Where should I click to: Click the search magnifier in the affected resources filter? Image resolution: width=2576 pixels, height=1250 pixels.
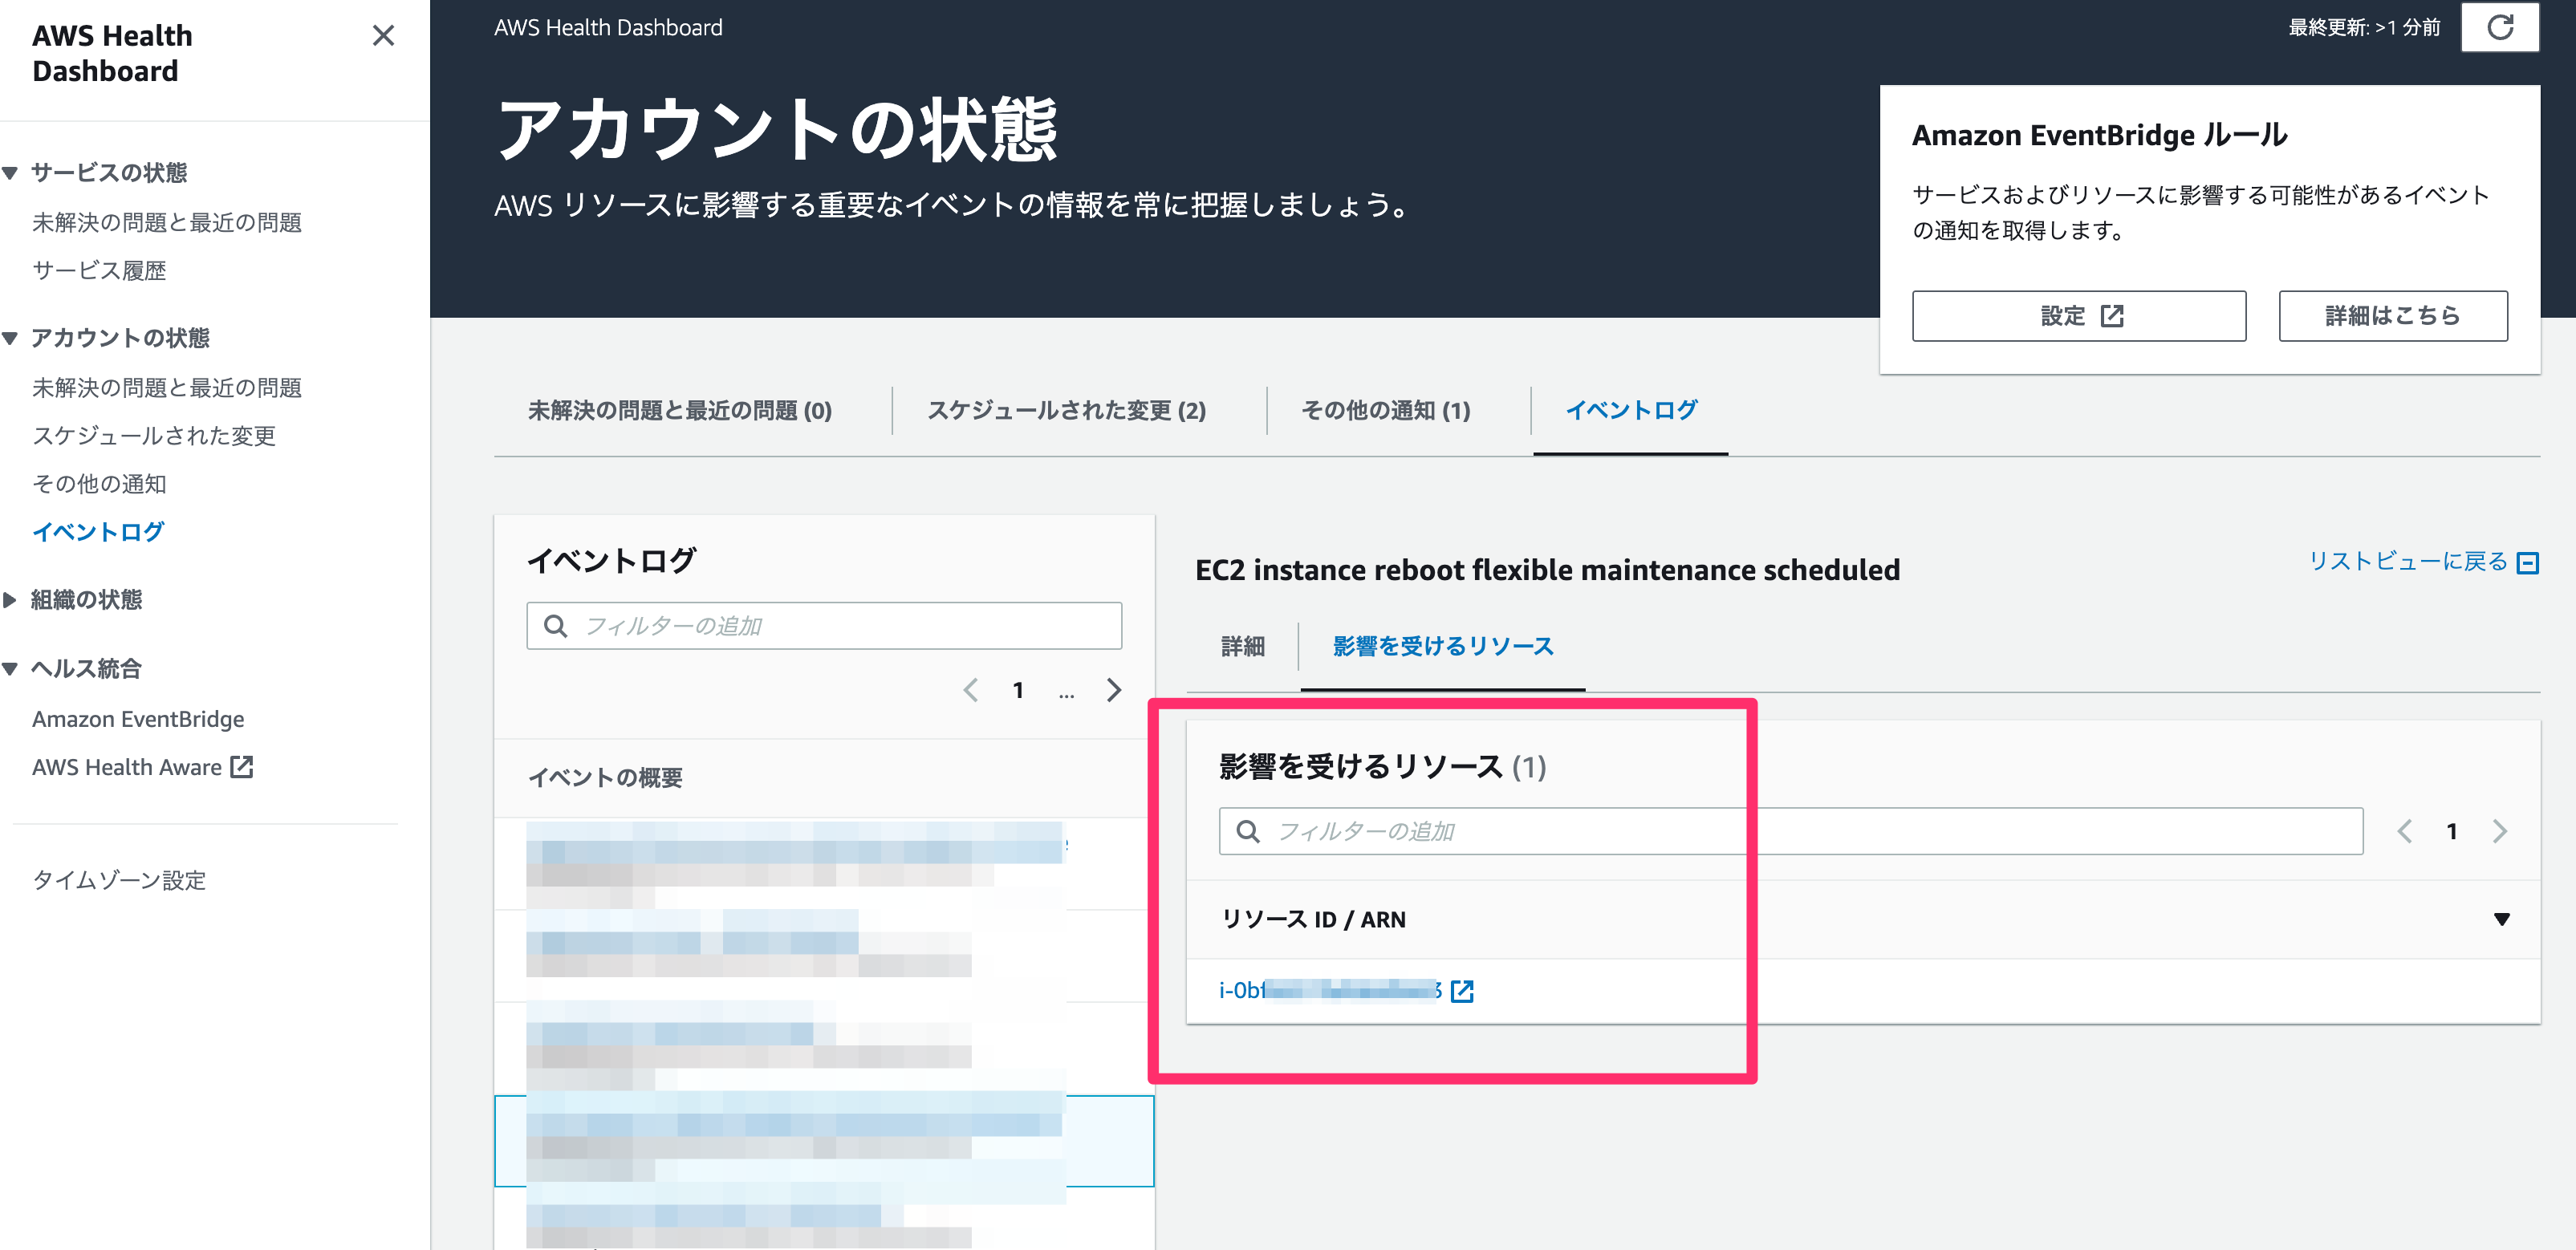(x=1249, y=830)
